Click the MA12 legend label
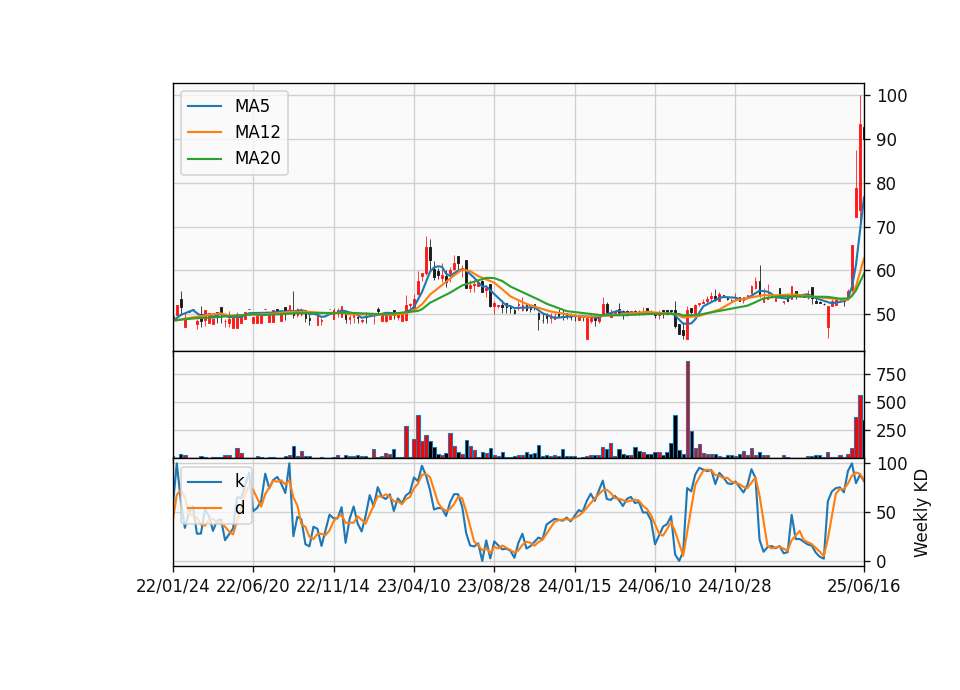960x690 pixels. coord(257,132)
